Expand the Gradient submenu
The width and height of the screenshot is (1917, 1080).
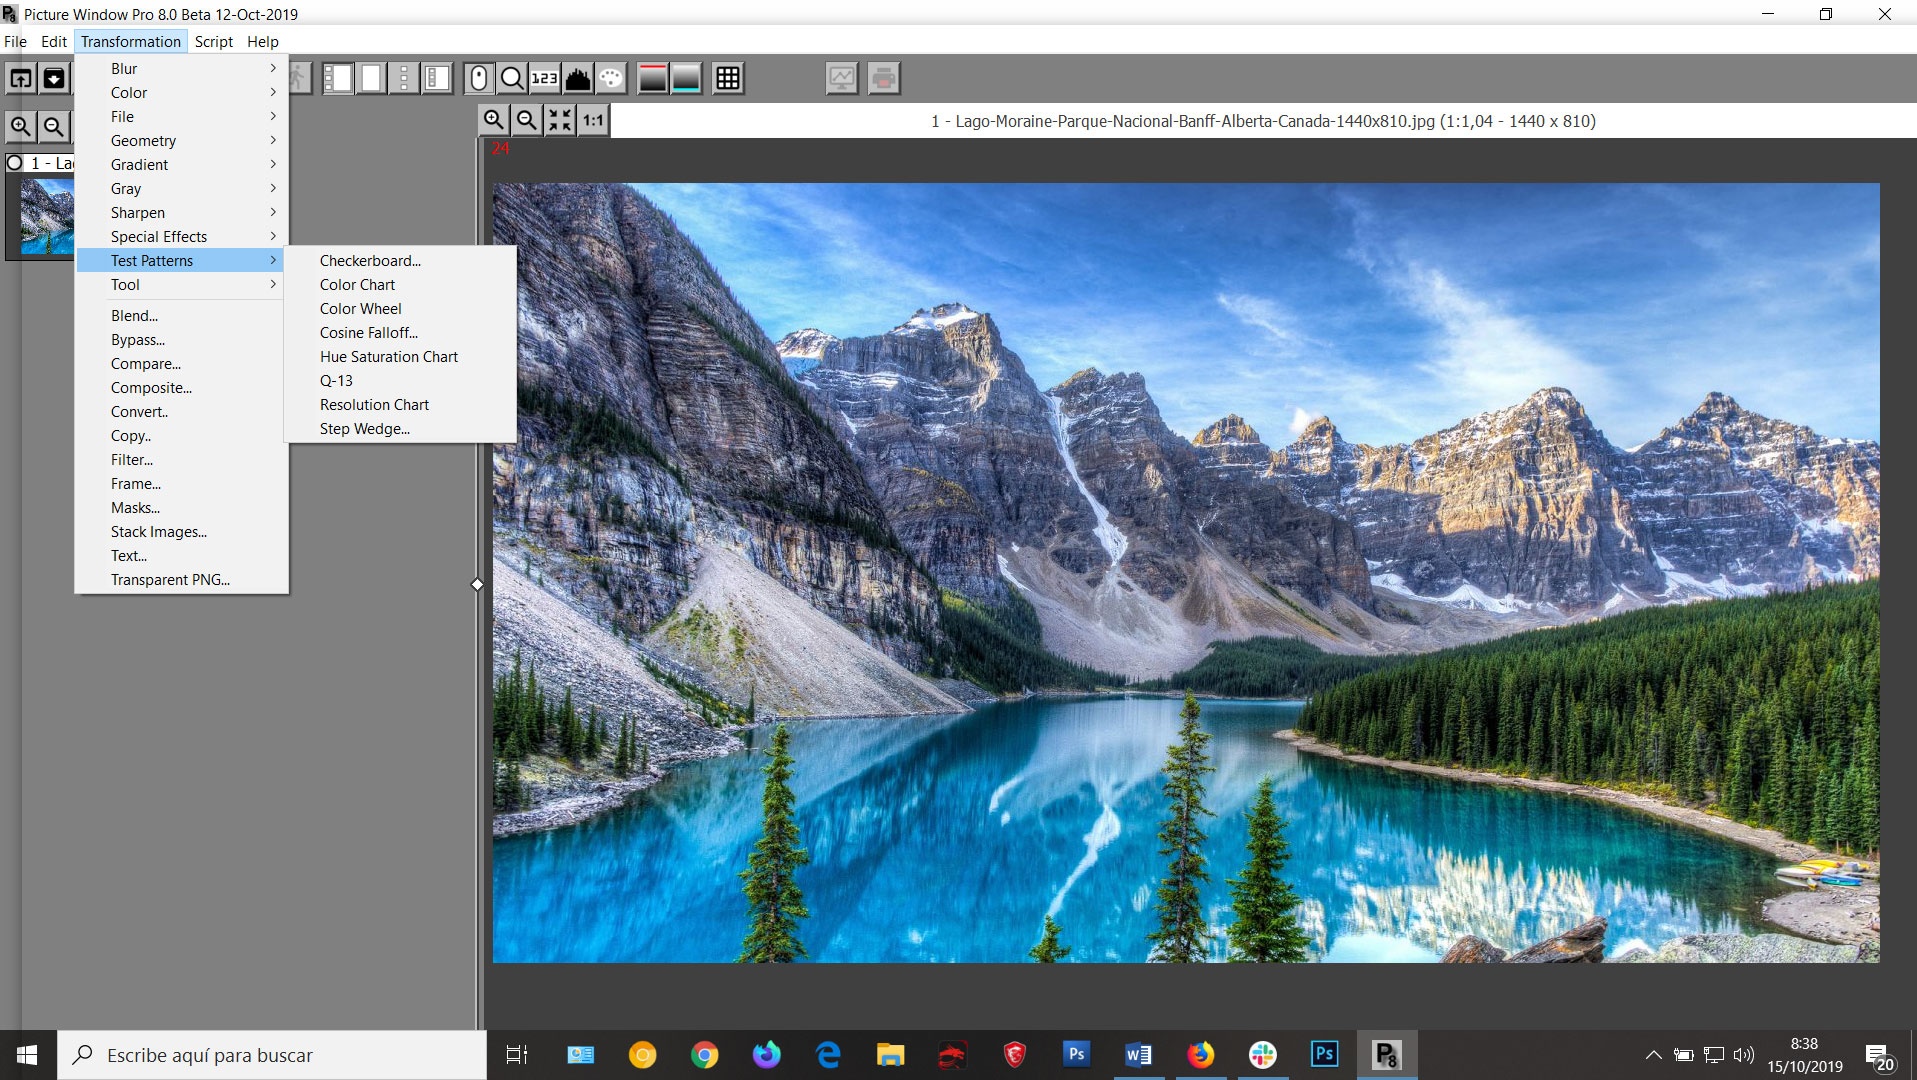tap(182, 164)
